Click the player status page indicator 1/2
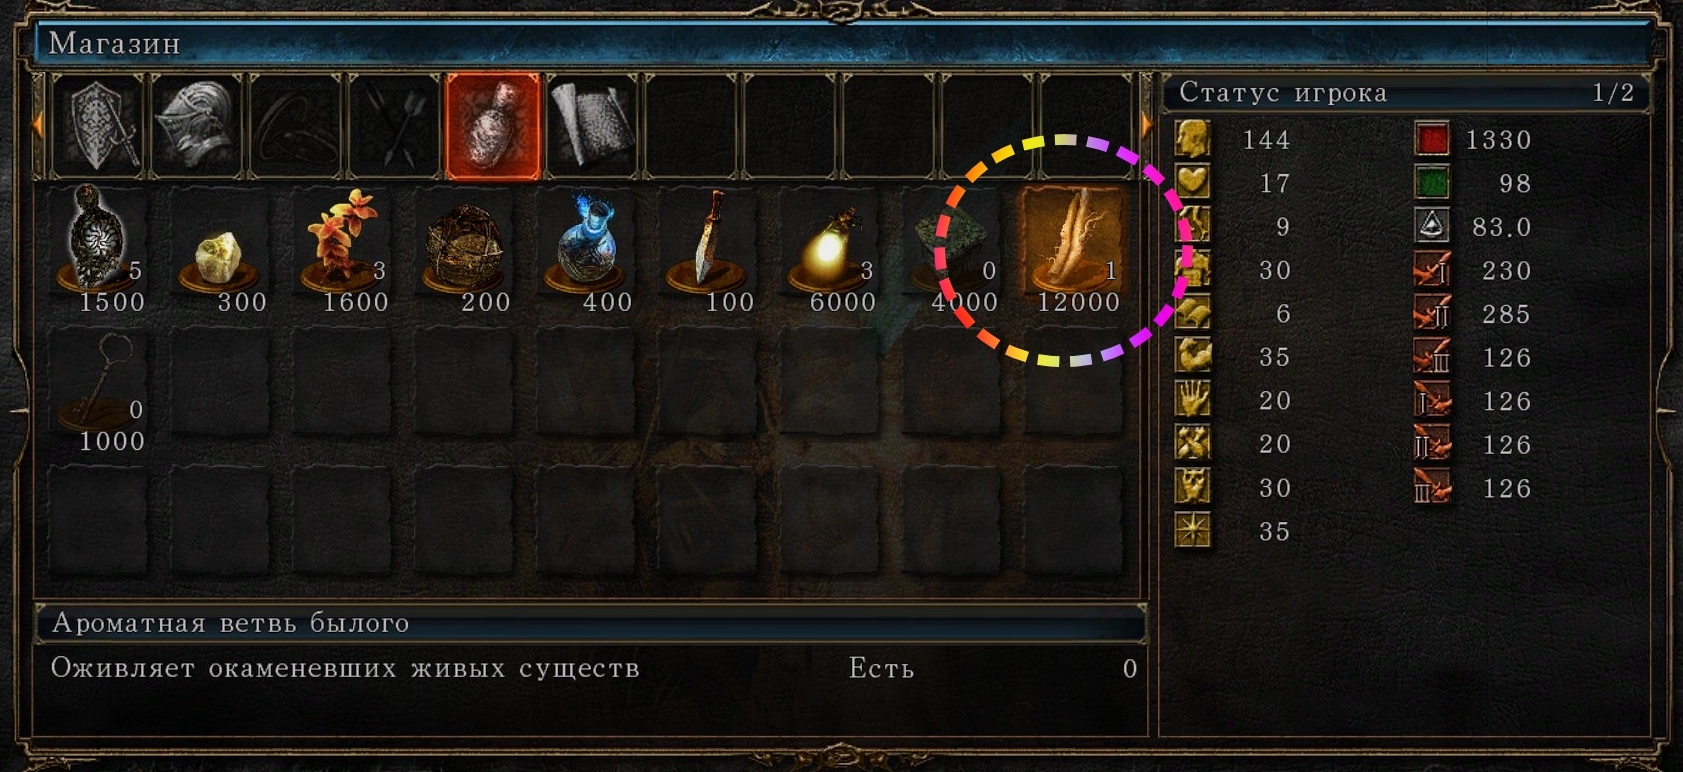This screenshot has height=772, width=1683. click(1613, 93)
